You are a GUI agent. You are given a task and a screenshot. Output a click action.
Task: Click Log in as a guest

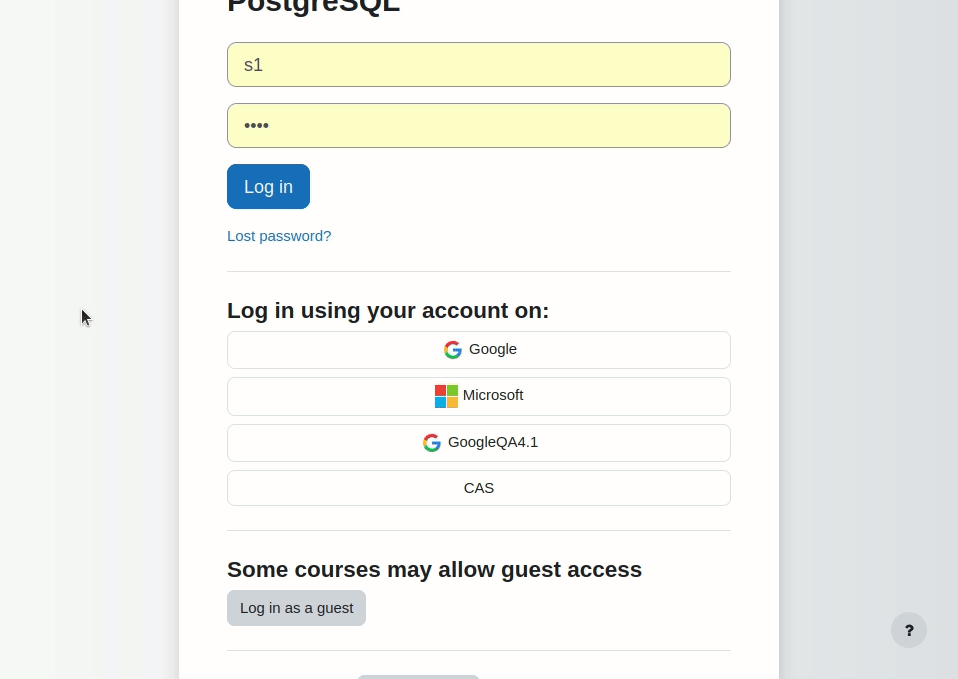click(x=296, y=608)
